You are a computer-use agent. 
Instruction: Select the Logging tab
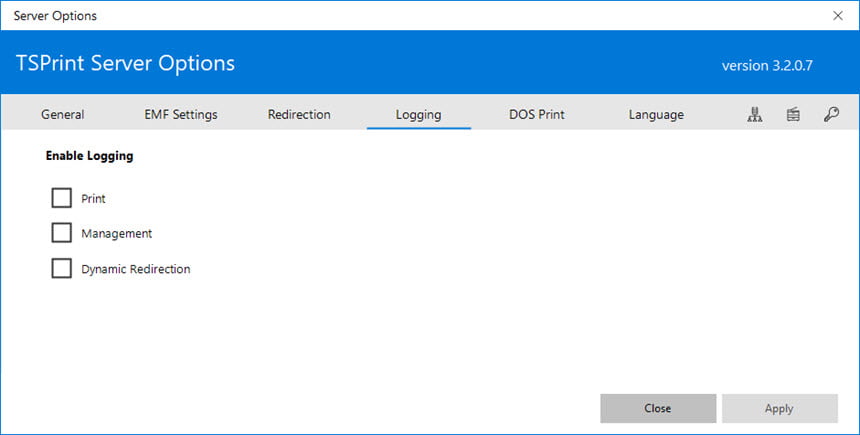pyautogui.click(x=418, y=114)
